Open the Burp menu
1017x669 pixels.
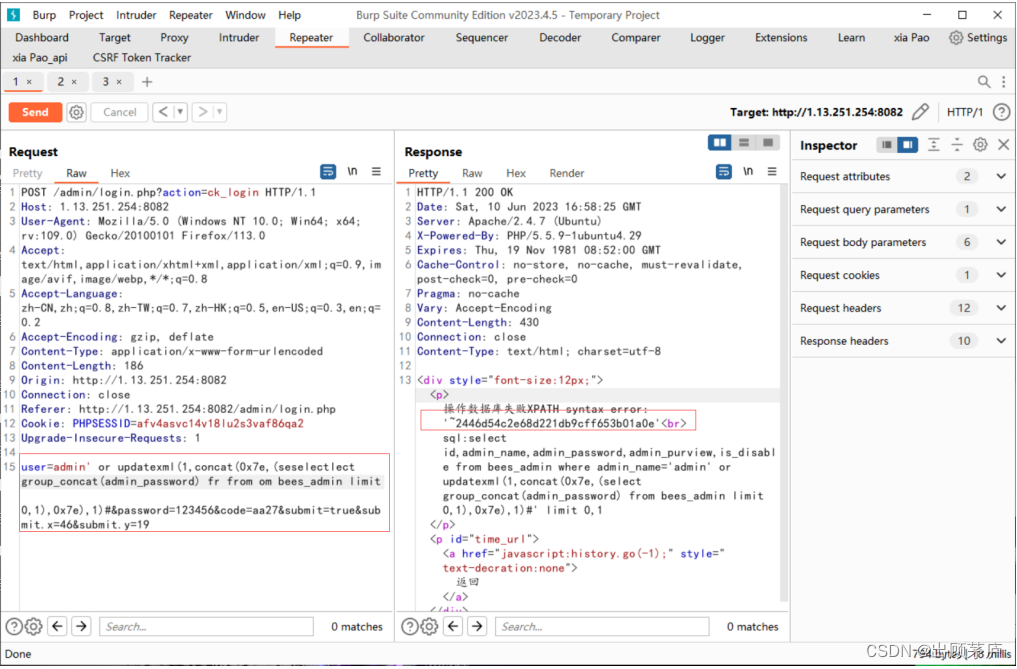pyautogui.click(x=44, y=15)
